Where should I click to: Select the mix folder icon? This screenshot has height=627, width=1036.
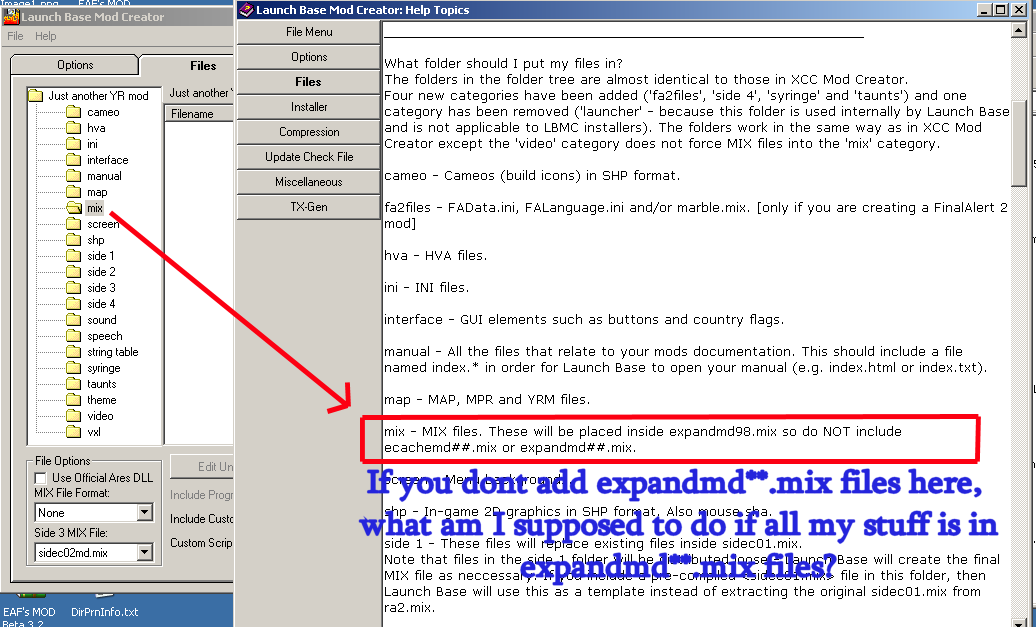click(73, 208)
